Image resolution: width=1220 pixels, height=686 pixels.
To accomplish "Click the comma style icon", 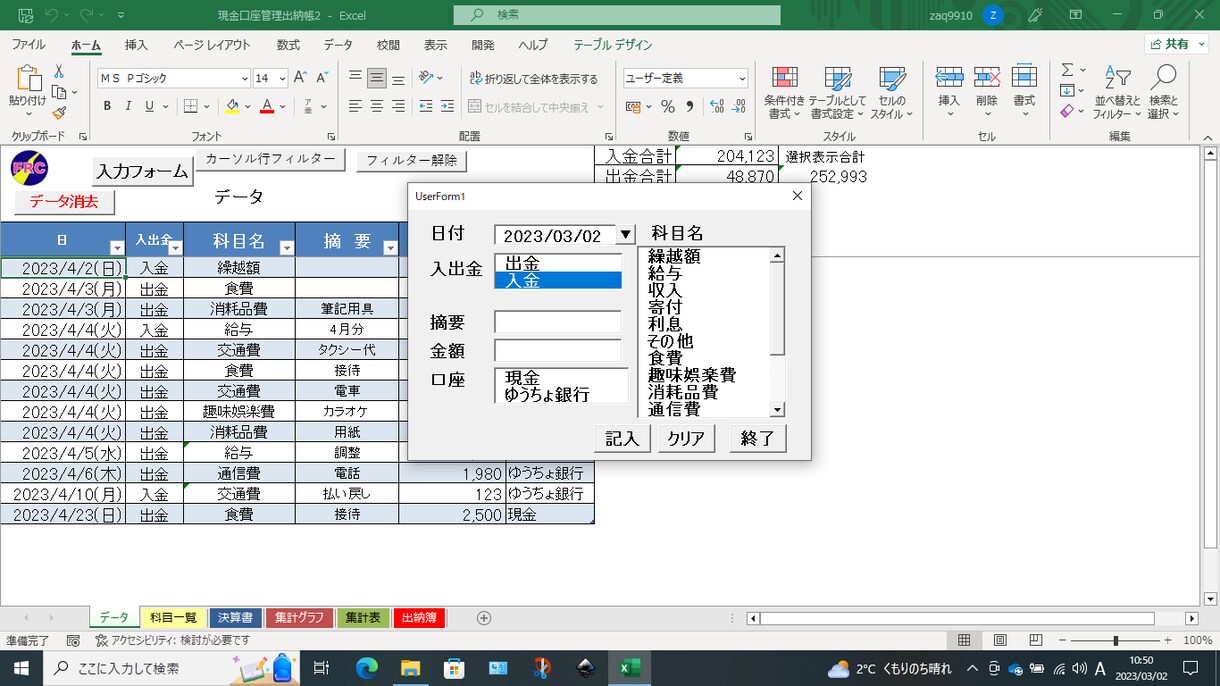I will 689,106.
